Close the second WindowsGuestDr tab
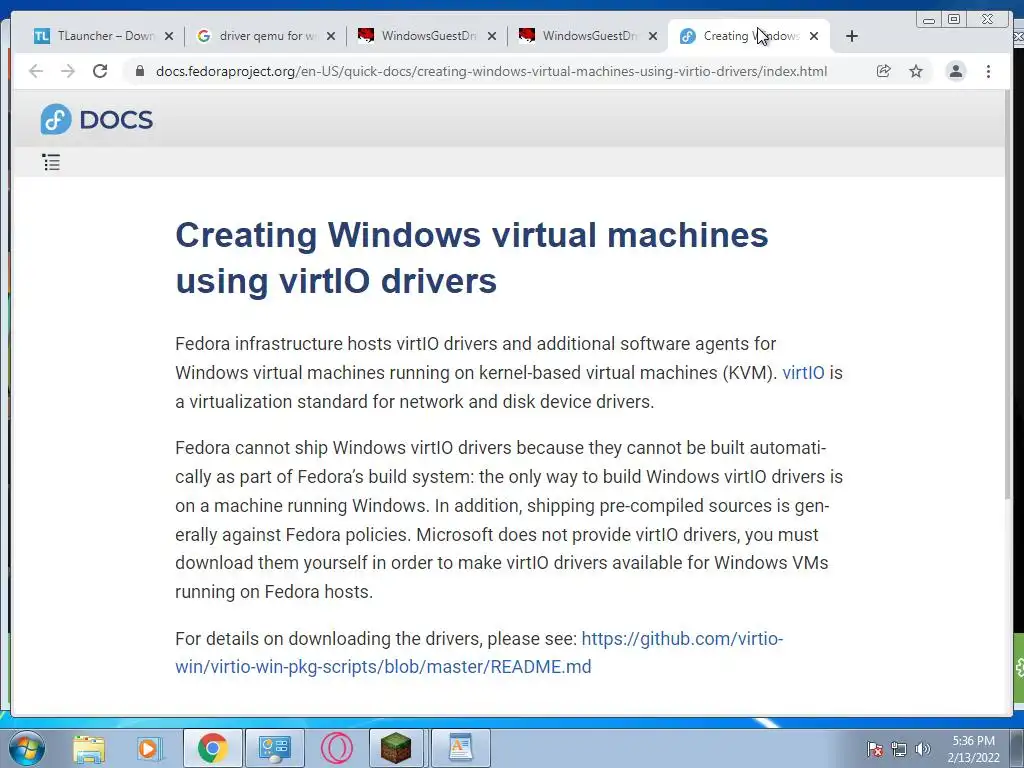This screenshot has width=1024, height=768. pos(653,36)
